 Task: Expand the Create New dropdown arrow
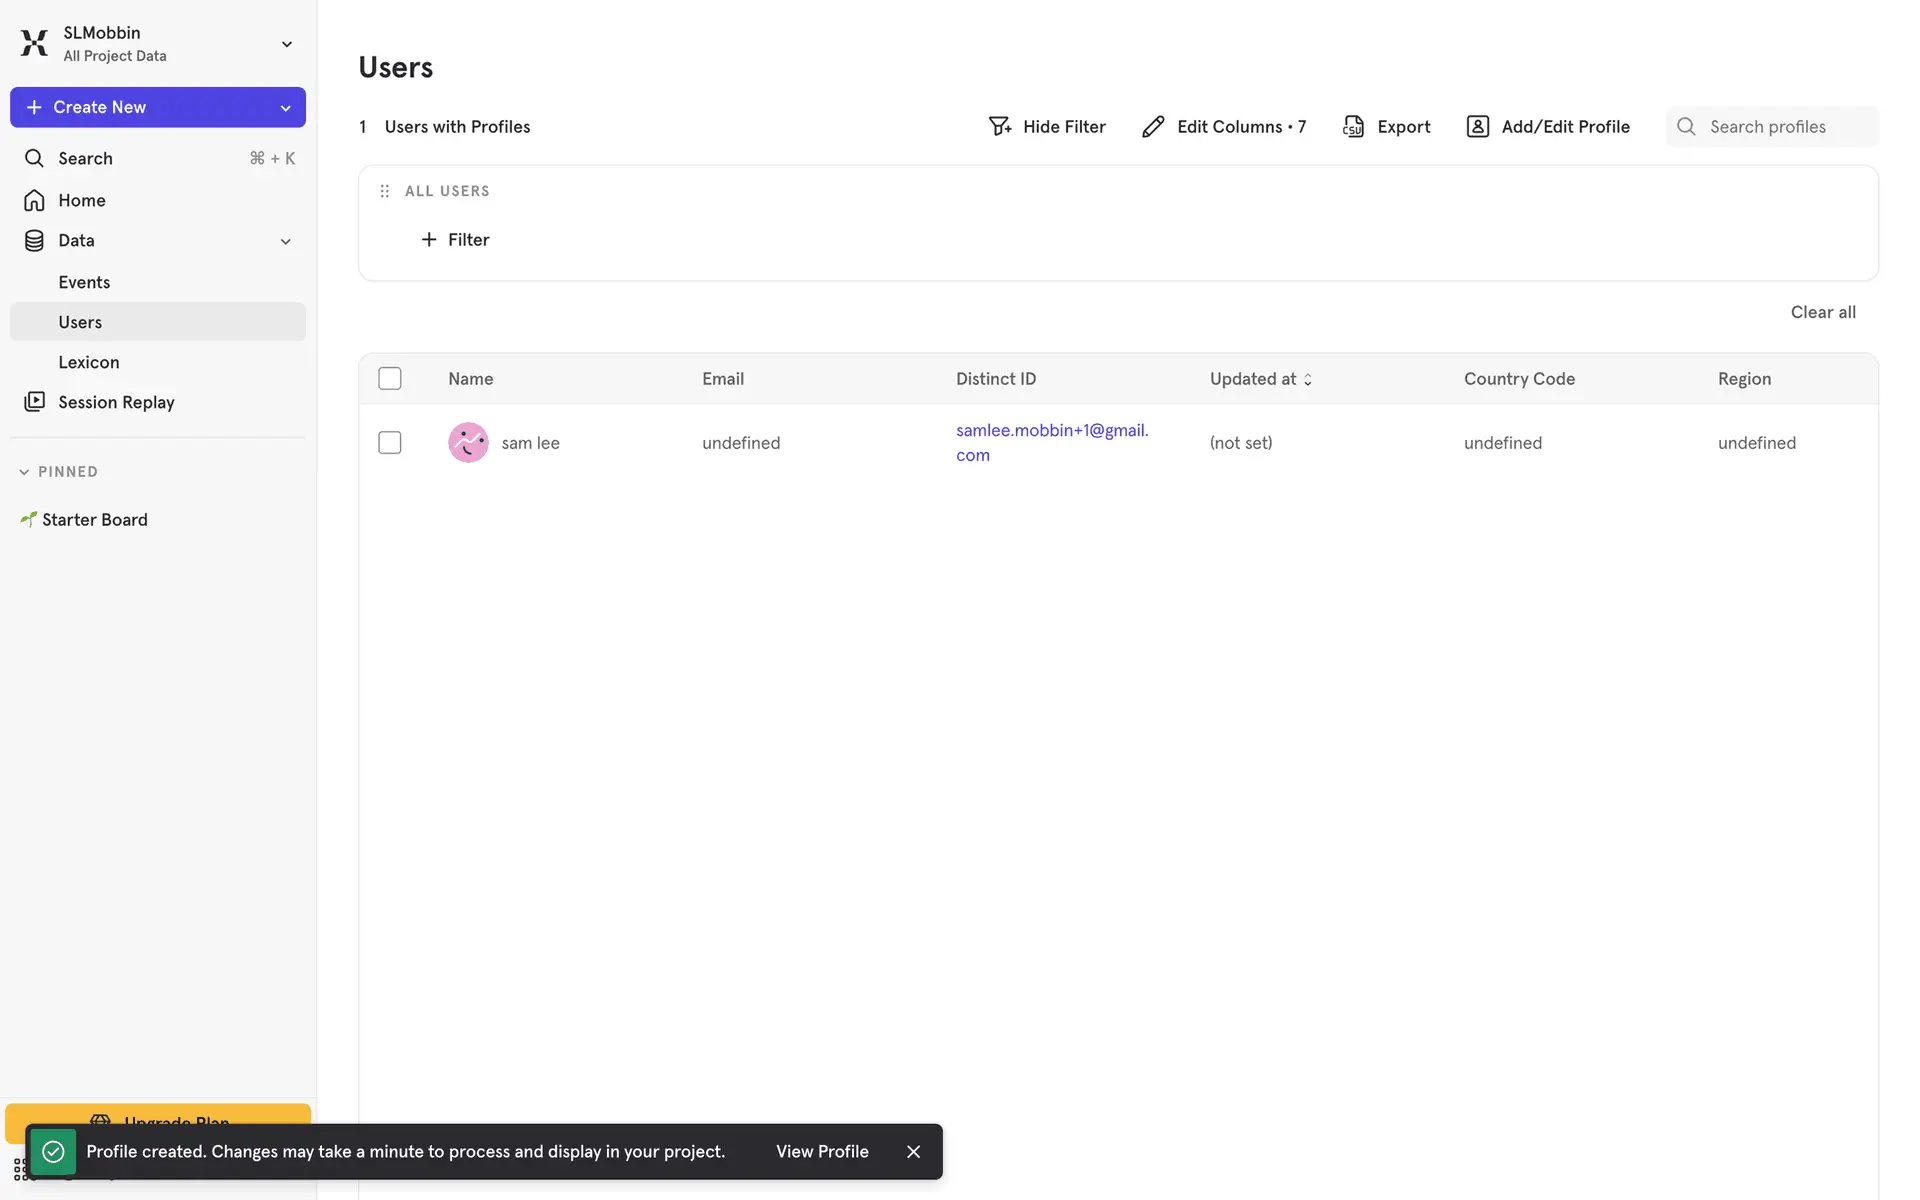click(x=286, y=108)
